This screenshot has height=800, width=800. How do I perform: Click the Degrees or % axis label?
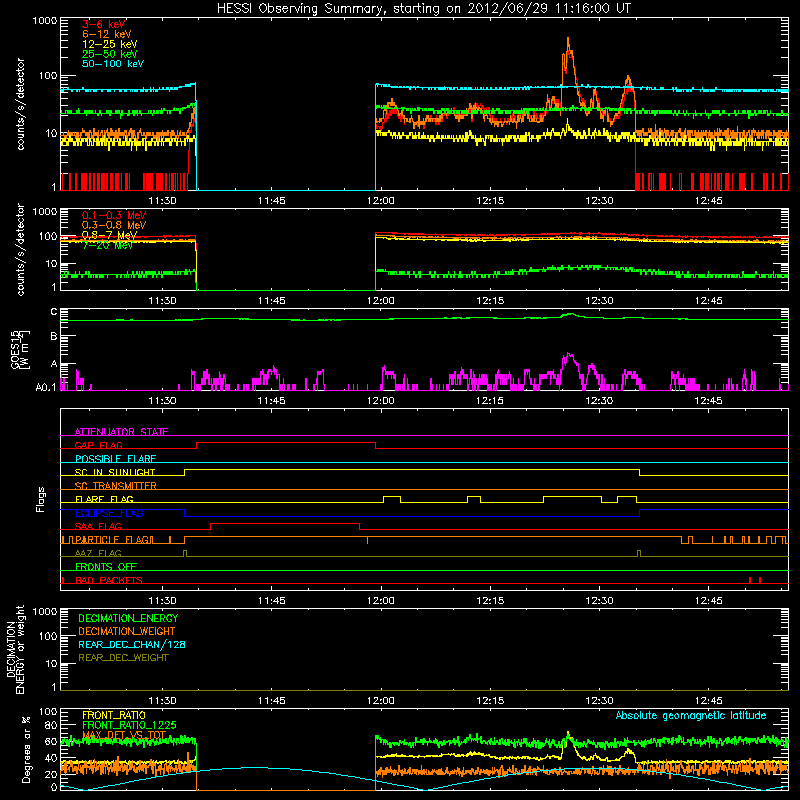(x=26, y=749)
